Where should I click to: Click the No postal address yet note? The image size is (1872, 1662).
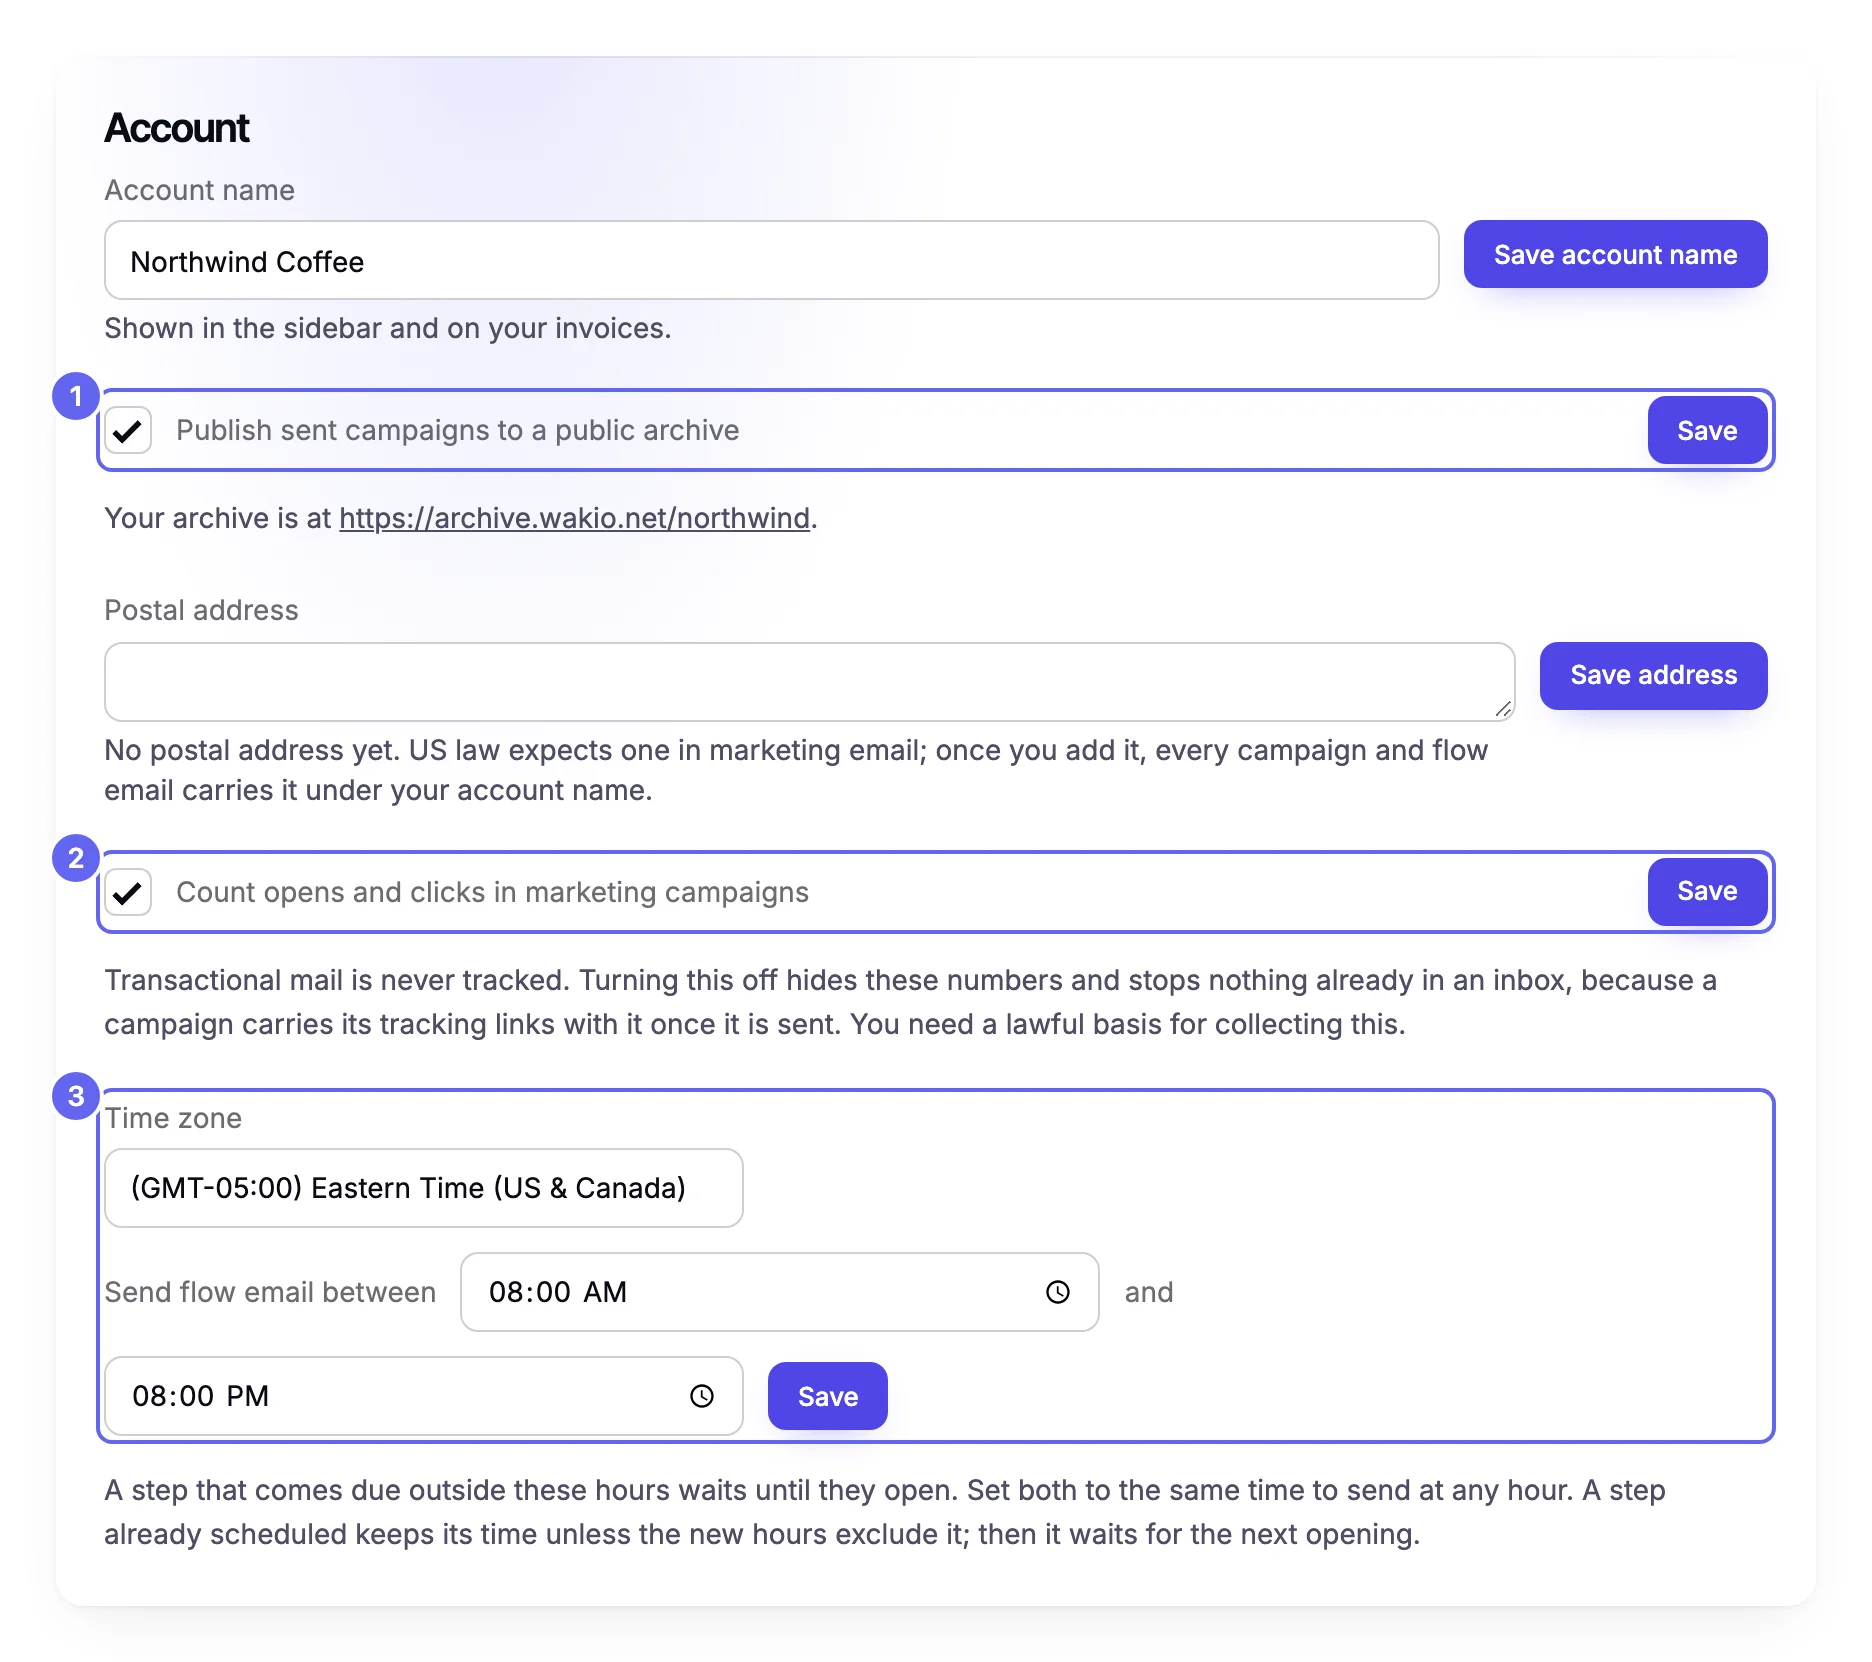pos(796,770)
